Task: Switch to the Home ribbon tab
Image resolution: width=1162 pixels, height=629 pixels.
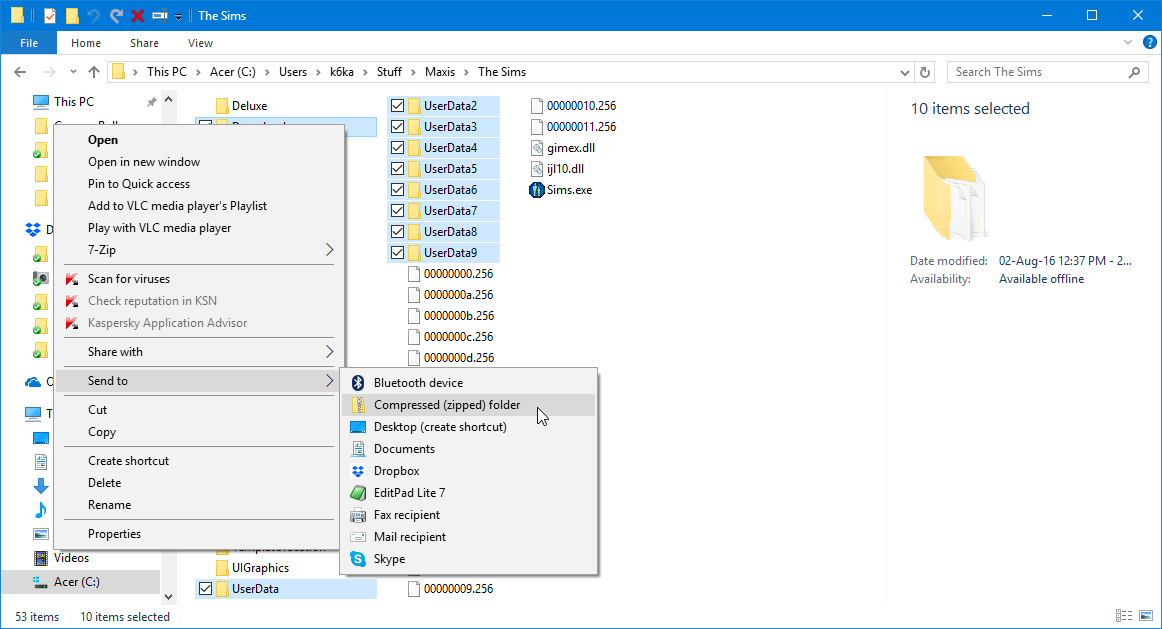Action: pyautogui.click(x=86, y=43)
